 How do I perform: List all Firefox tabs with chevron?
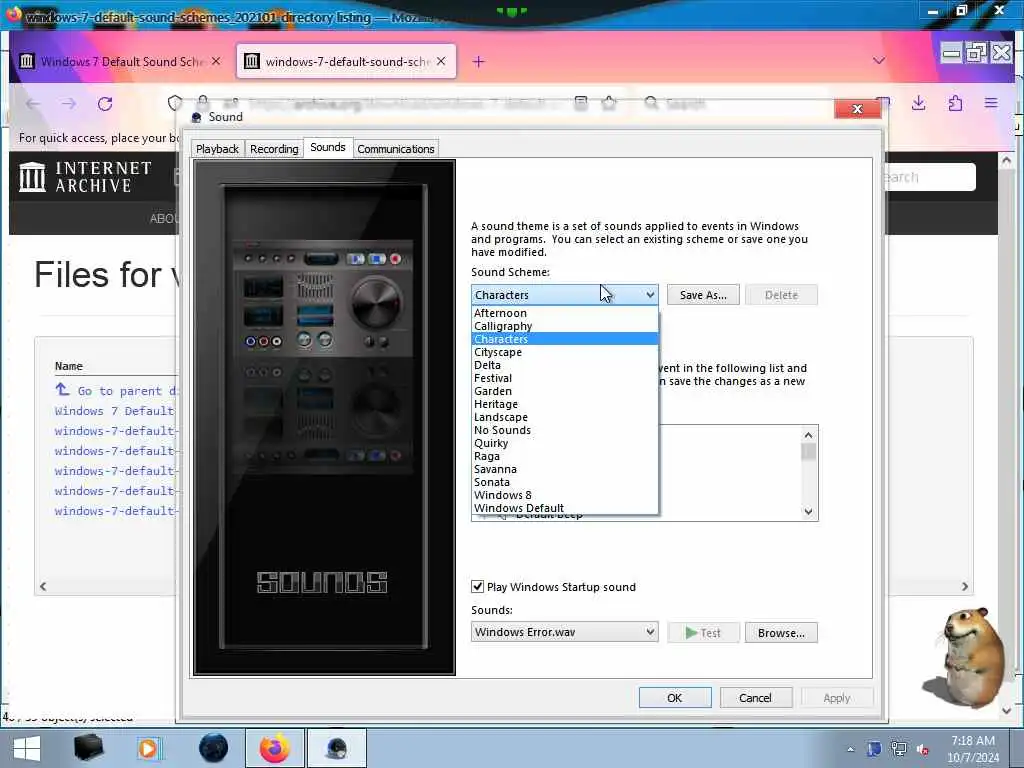pyautogui.click(x=879, y=61)
